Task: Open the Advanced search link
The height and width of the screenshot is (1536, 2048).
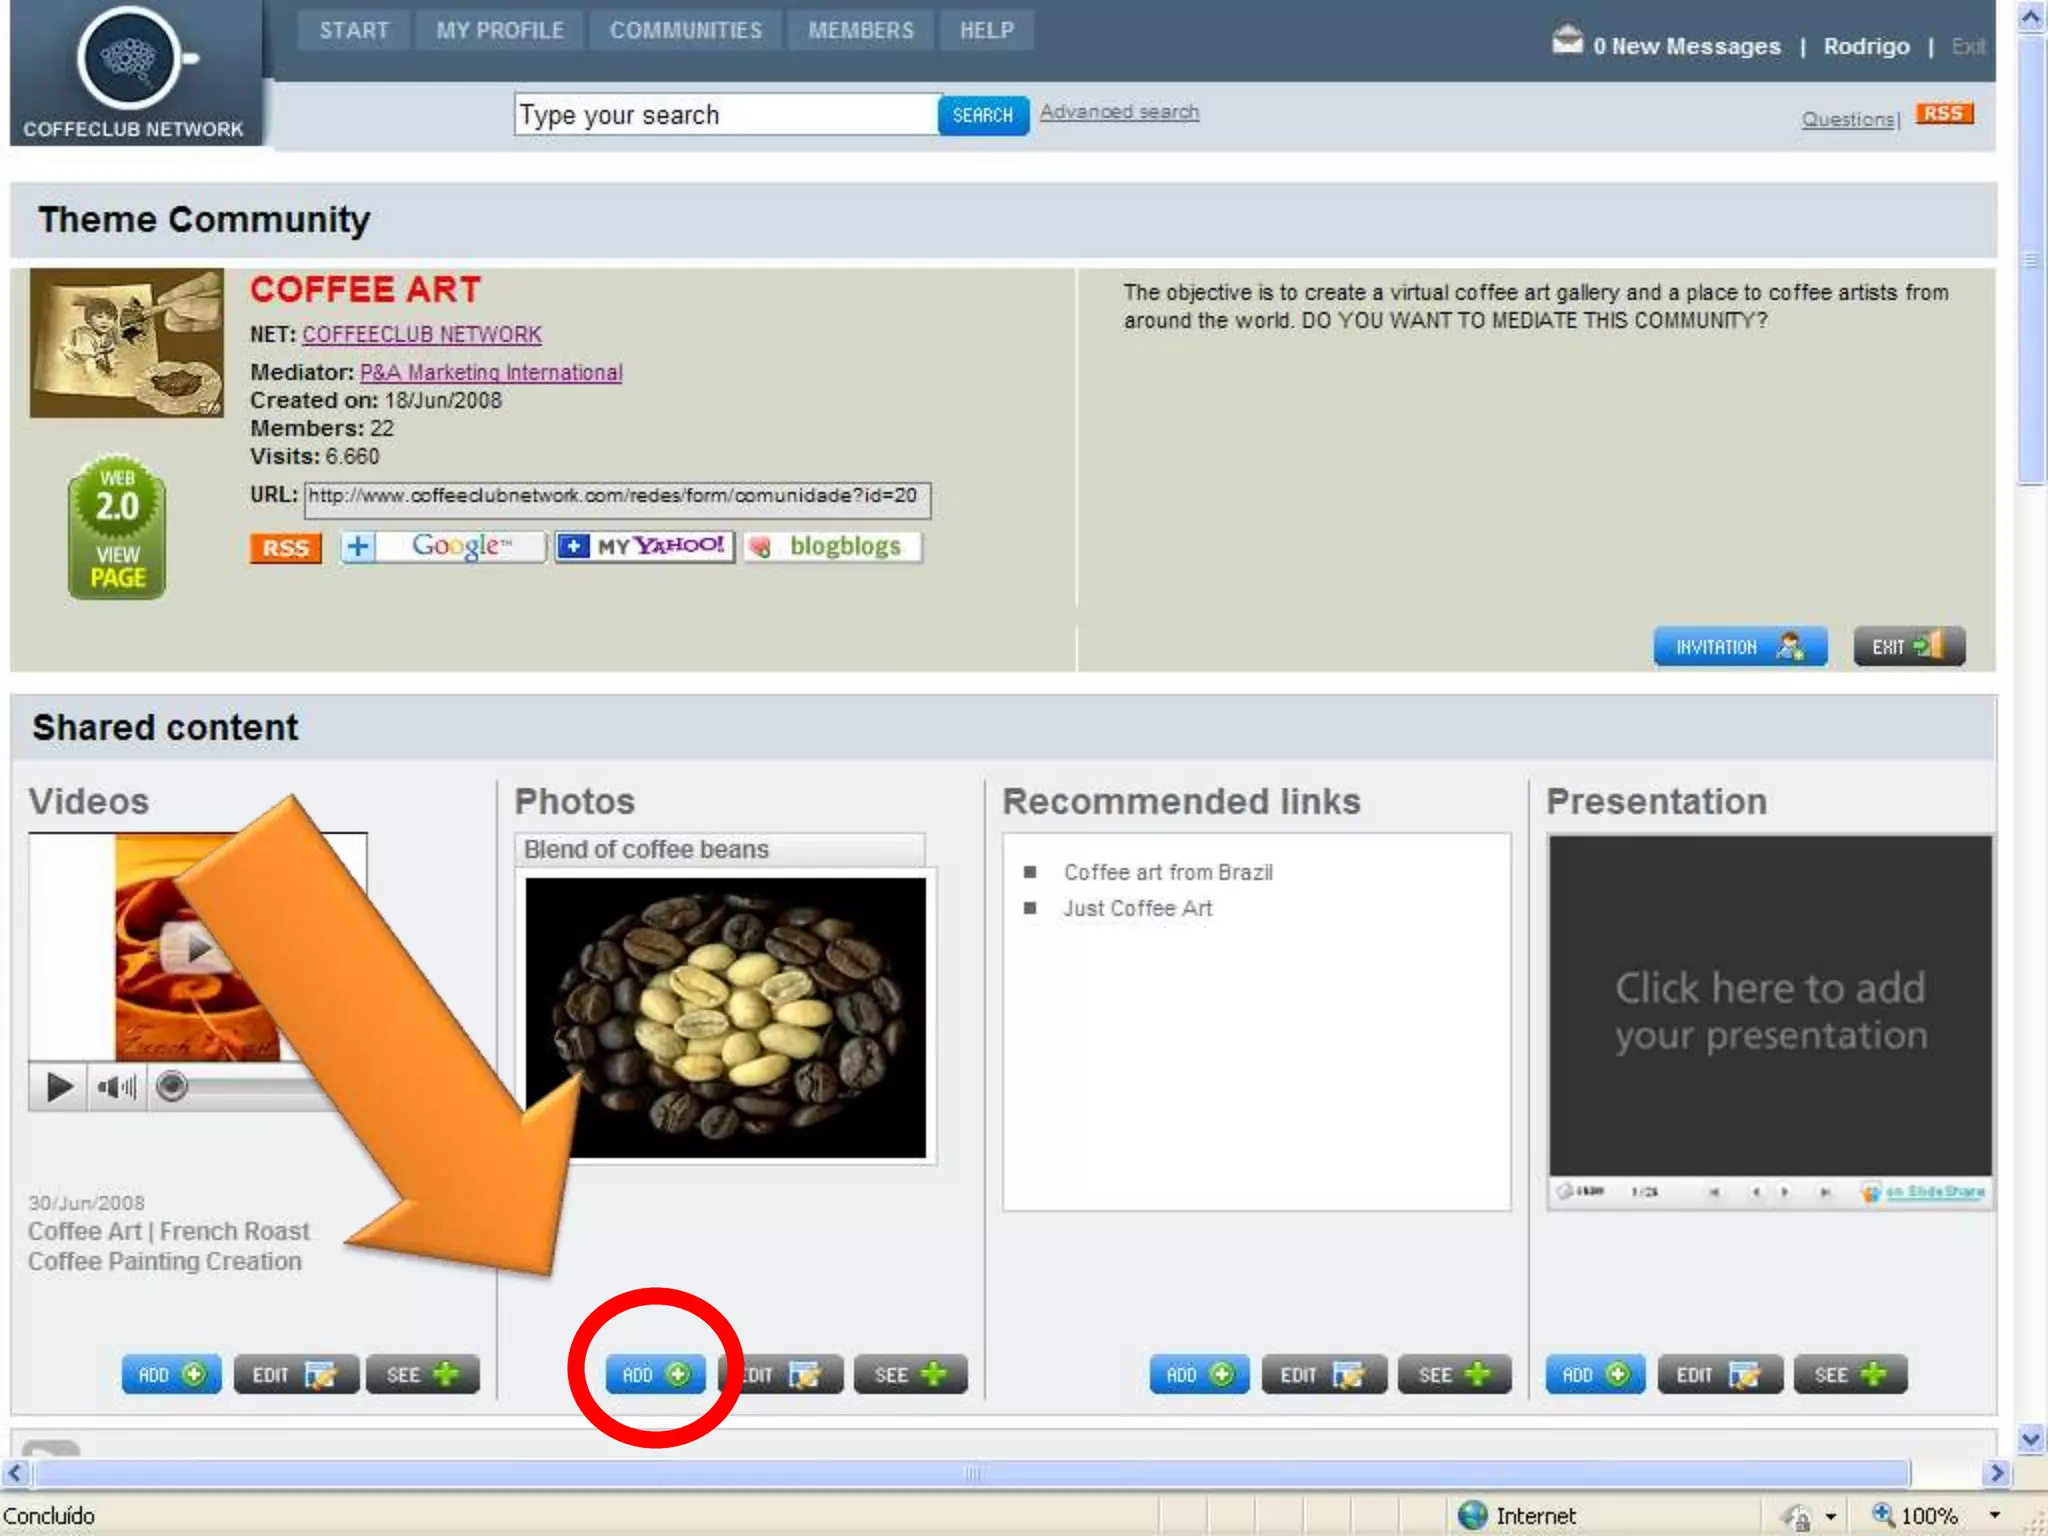Action: 1119,112
